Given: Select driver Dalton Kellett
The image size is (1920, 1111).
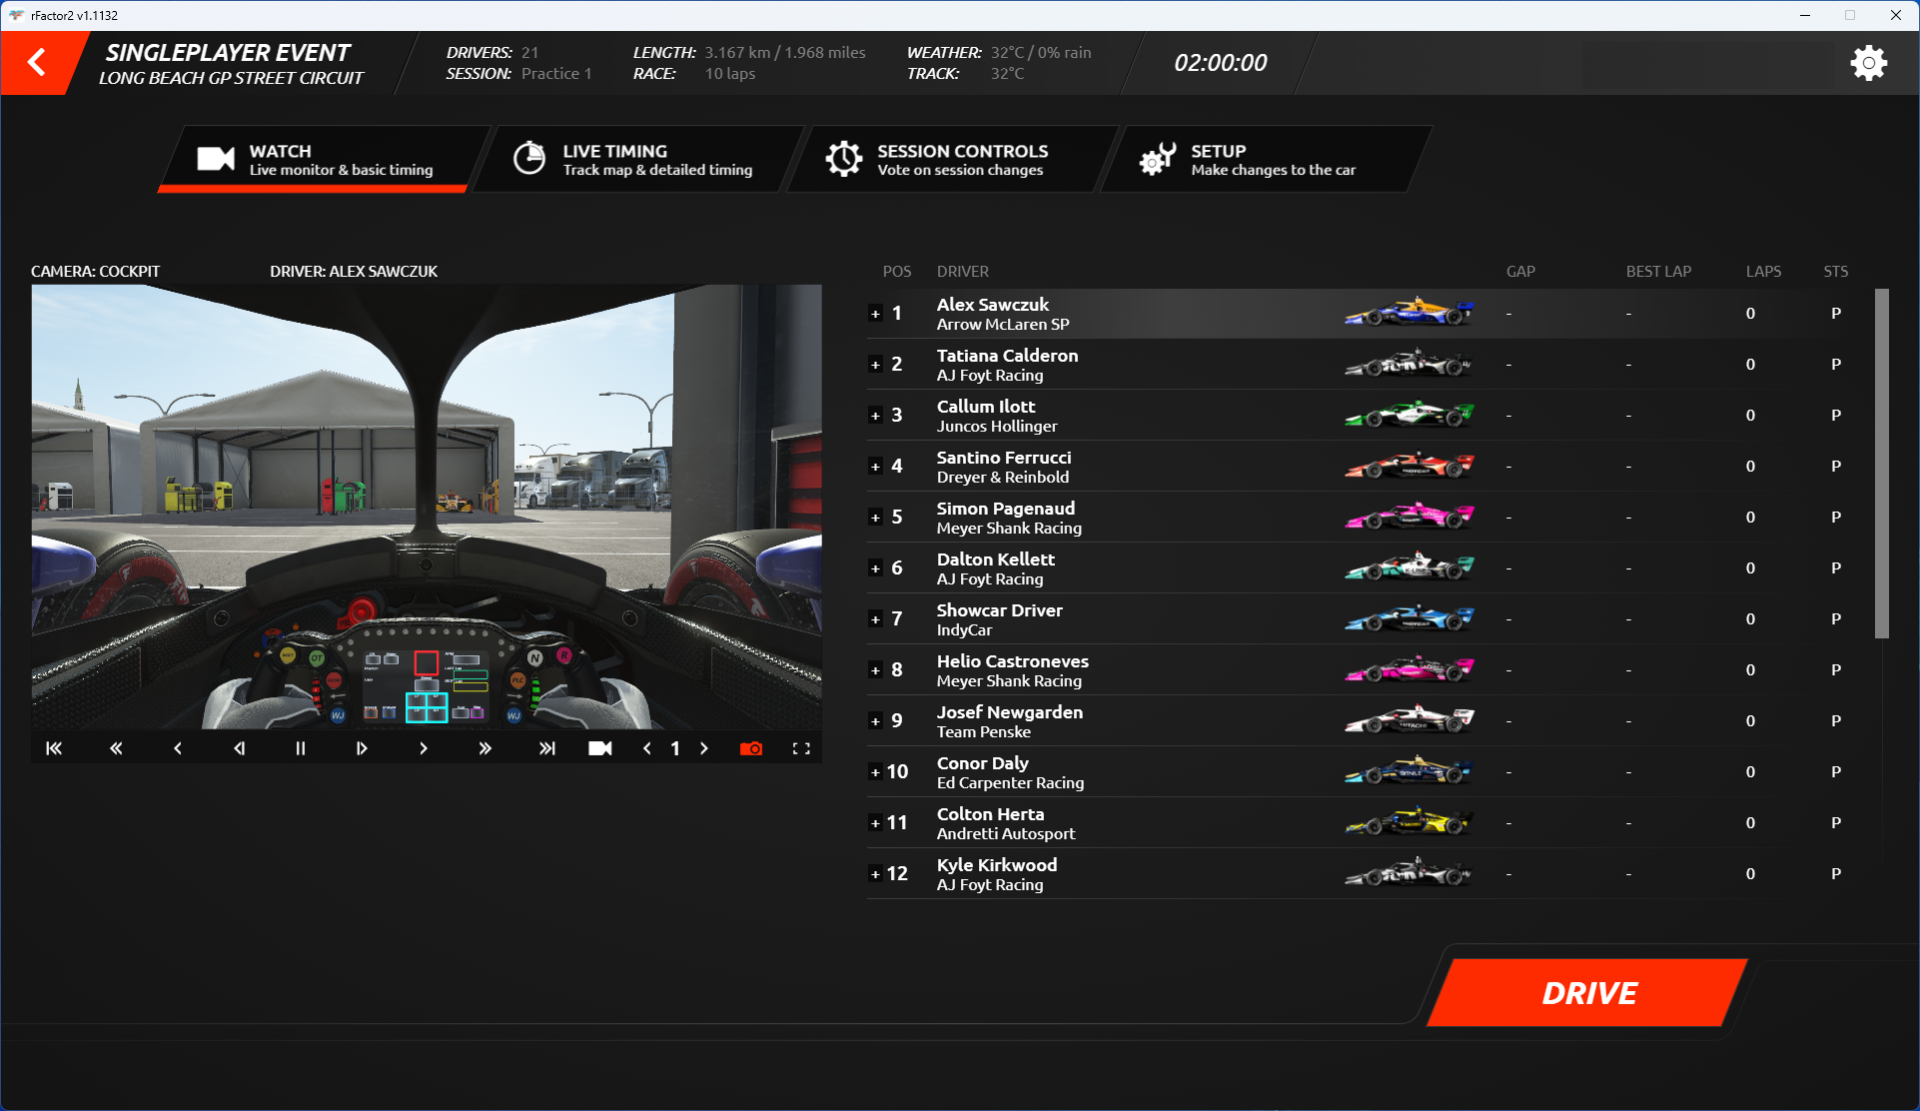Looking at the screenshot, I should (x=995, y=560).
